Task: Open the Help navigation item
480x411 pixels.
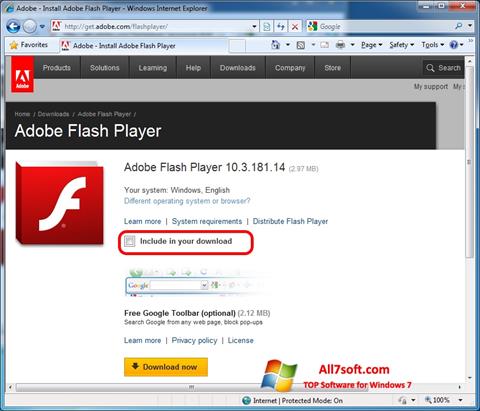Action: [193, 68]
